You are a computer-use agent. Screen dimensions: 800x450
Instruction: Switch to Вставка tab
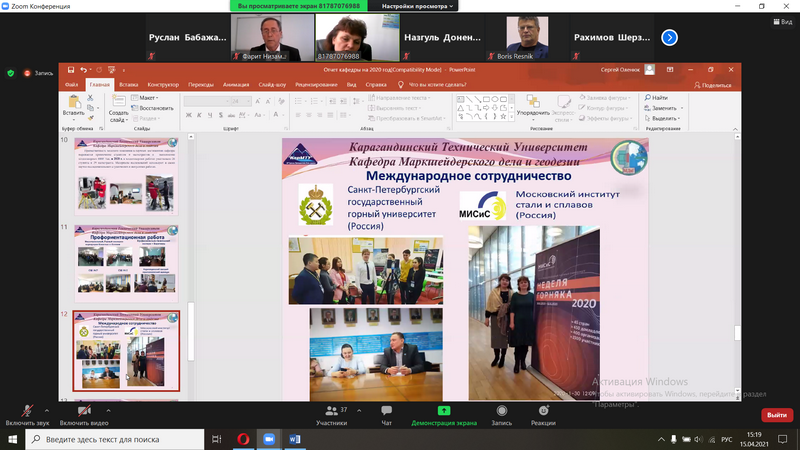click(x=129, y=85)
